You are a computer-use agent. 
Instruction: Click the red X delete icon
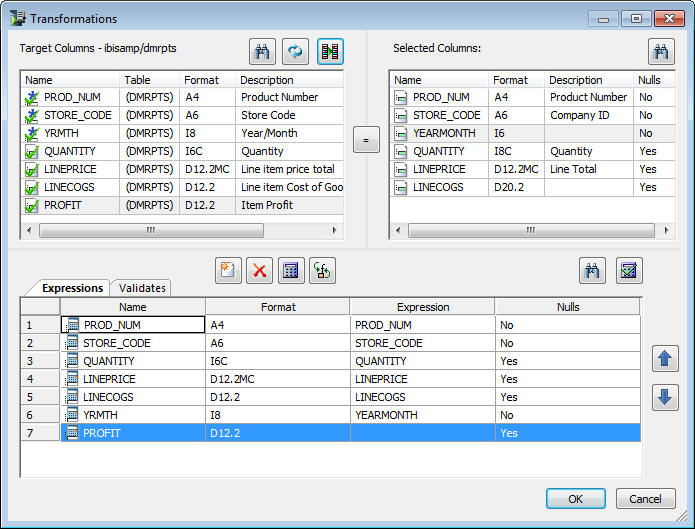(260, 270)
